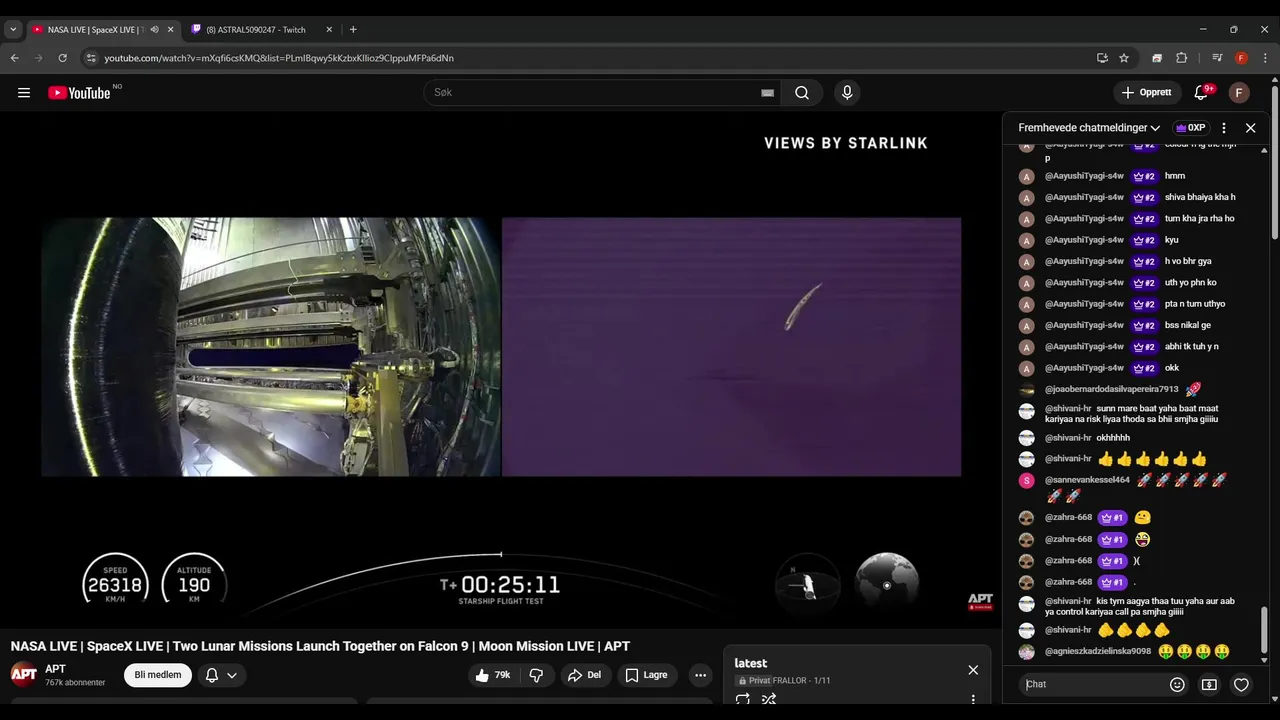Image resolution: width=1280 pixels, height=720 pixels.
Task: Open browser media controls icon
Action: click(x=1217, y=58)
